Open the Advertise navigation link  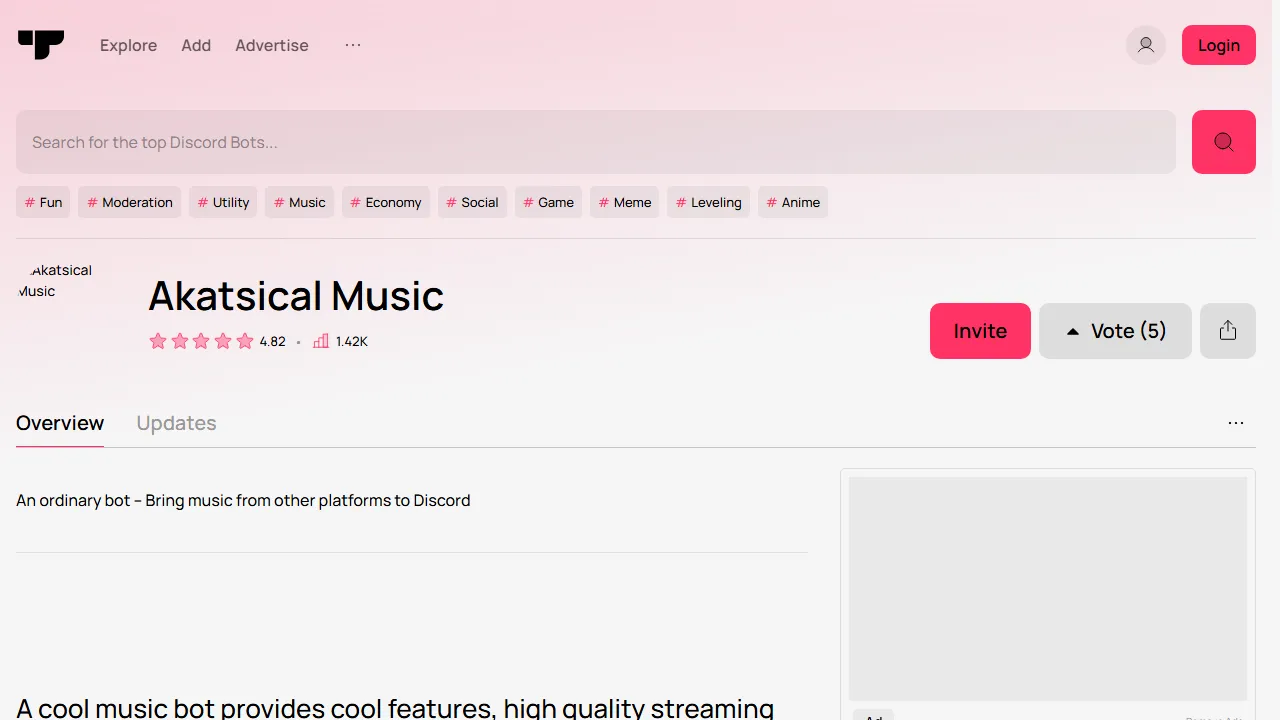(x=271, y=45)
